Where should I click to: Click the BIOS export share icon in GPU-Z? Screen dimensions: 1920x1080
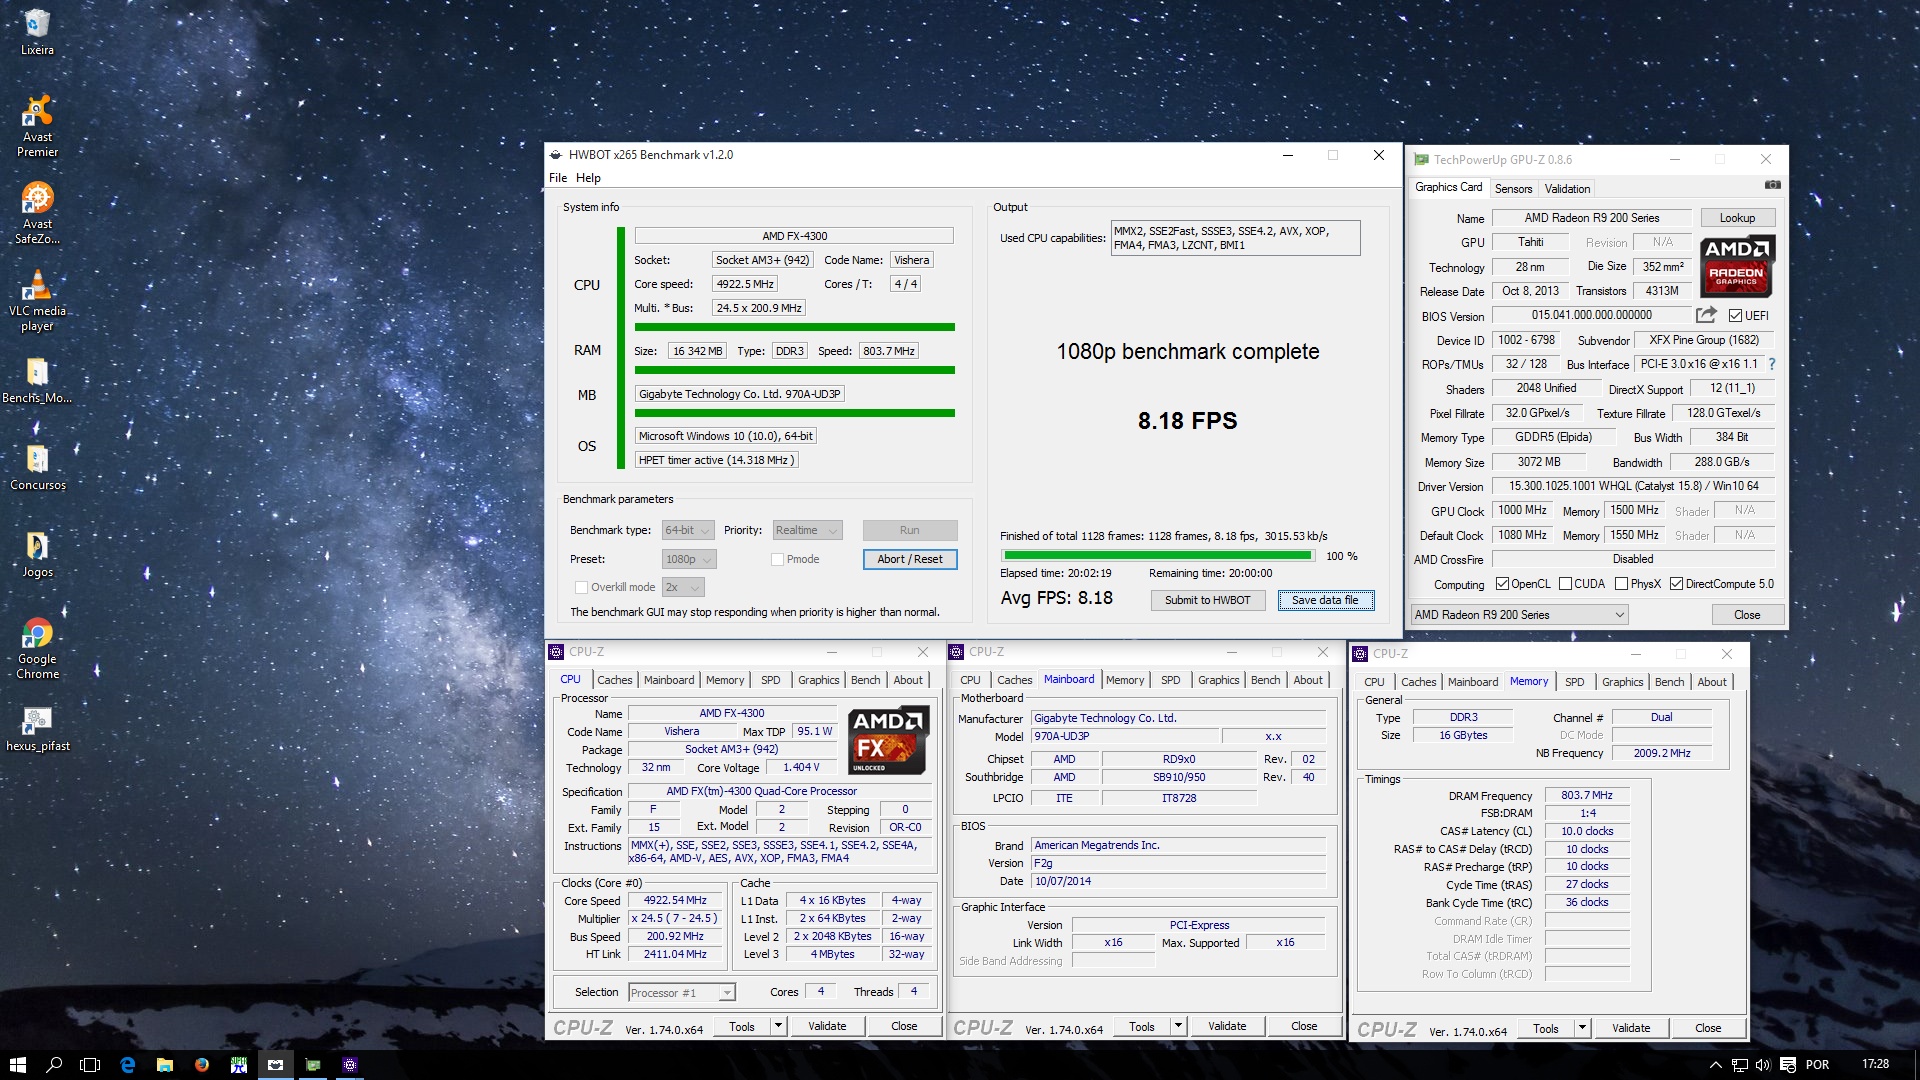[x=1706, y=315]
